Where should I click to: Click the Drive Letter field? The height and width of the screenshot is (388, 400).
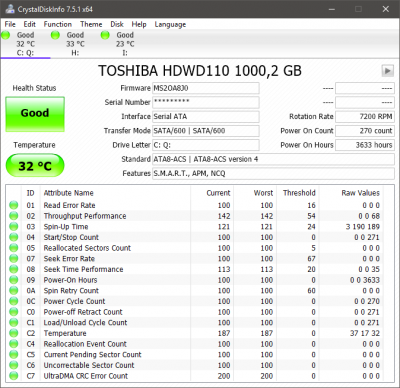point(206,145)
